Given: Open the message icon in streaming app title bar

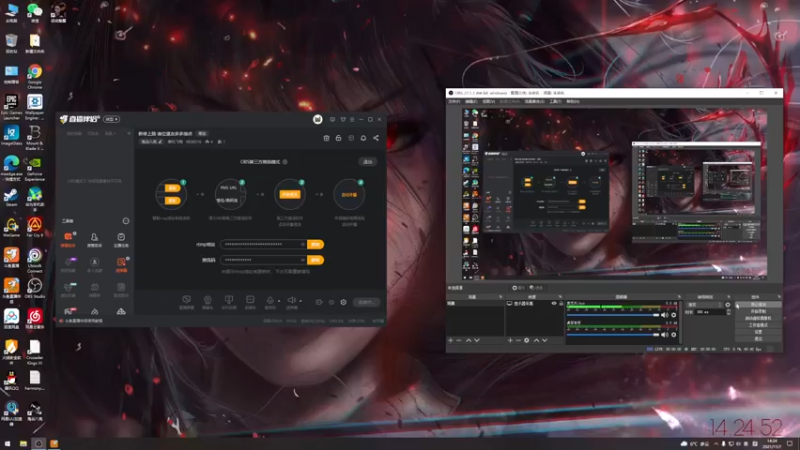Looking at the screenshot, I should click(332, 119).
